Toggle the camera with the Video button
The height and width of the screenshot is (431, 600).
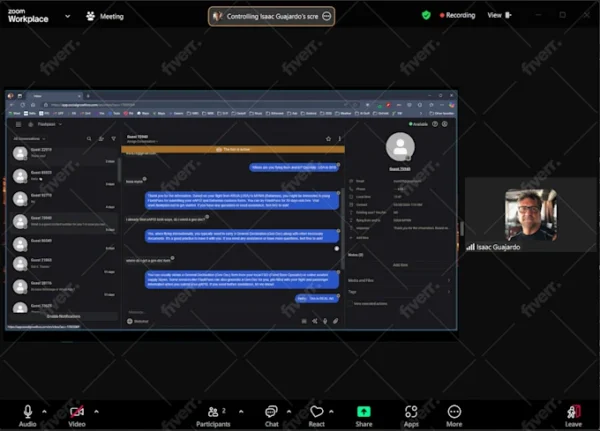click(76, 411)
